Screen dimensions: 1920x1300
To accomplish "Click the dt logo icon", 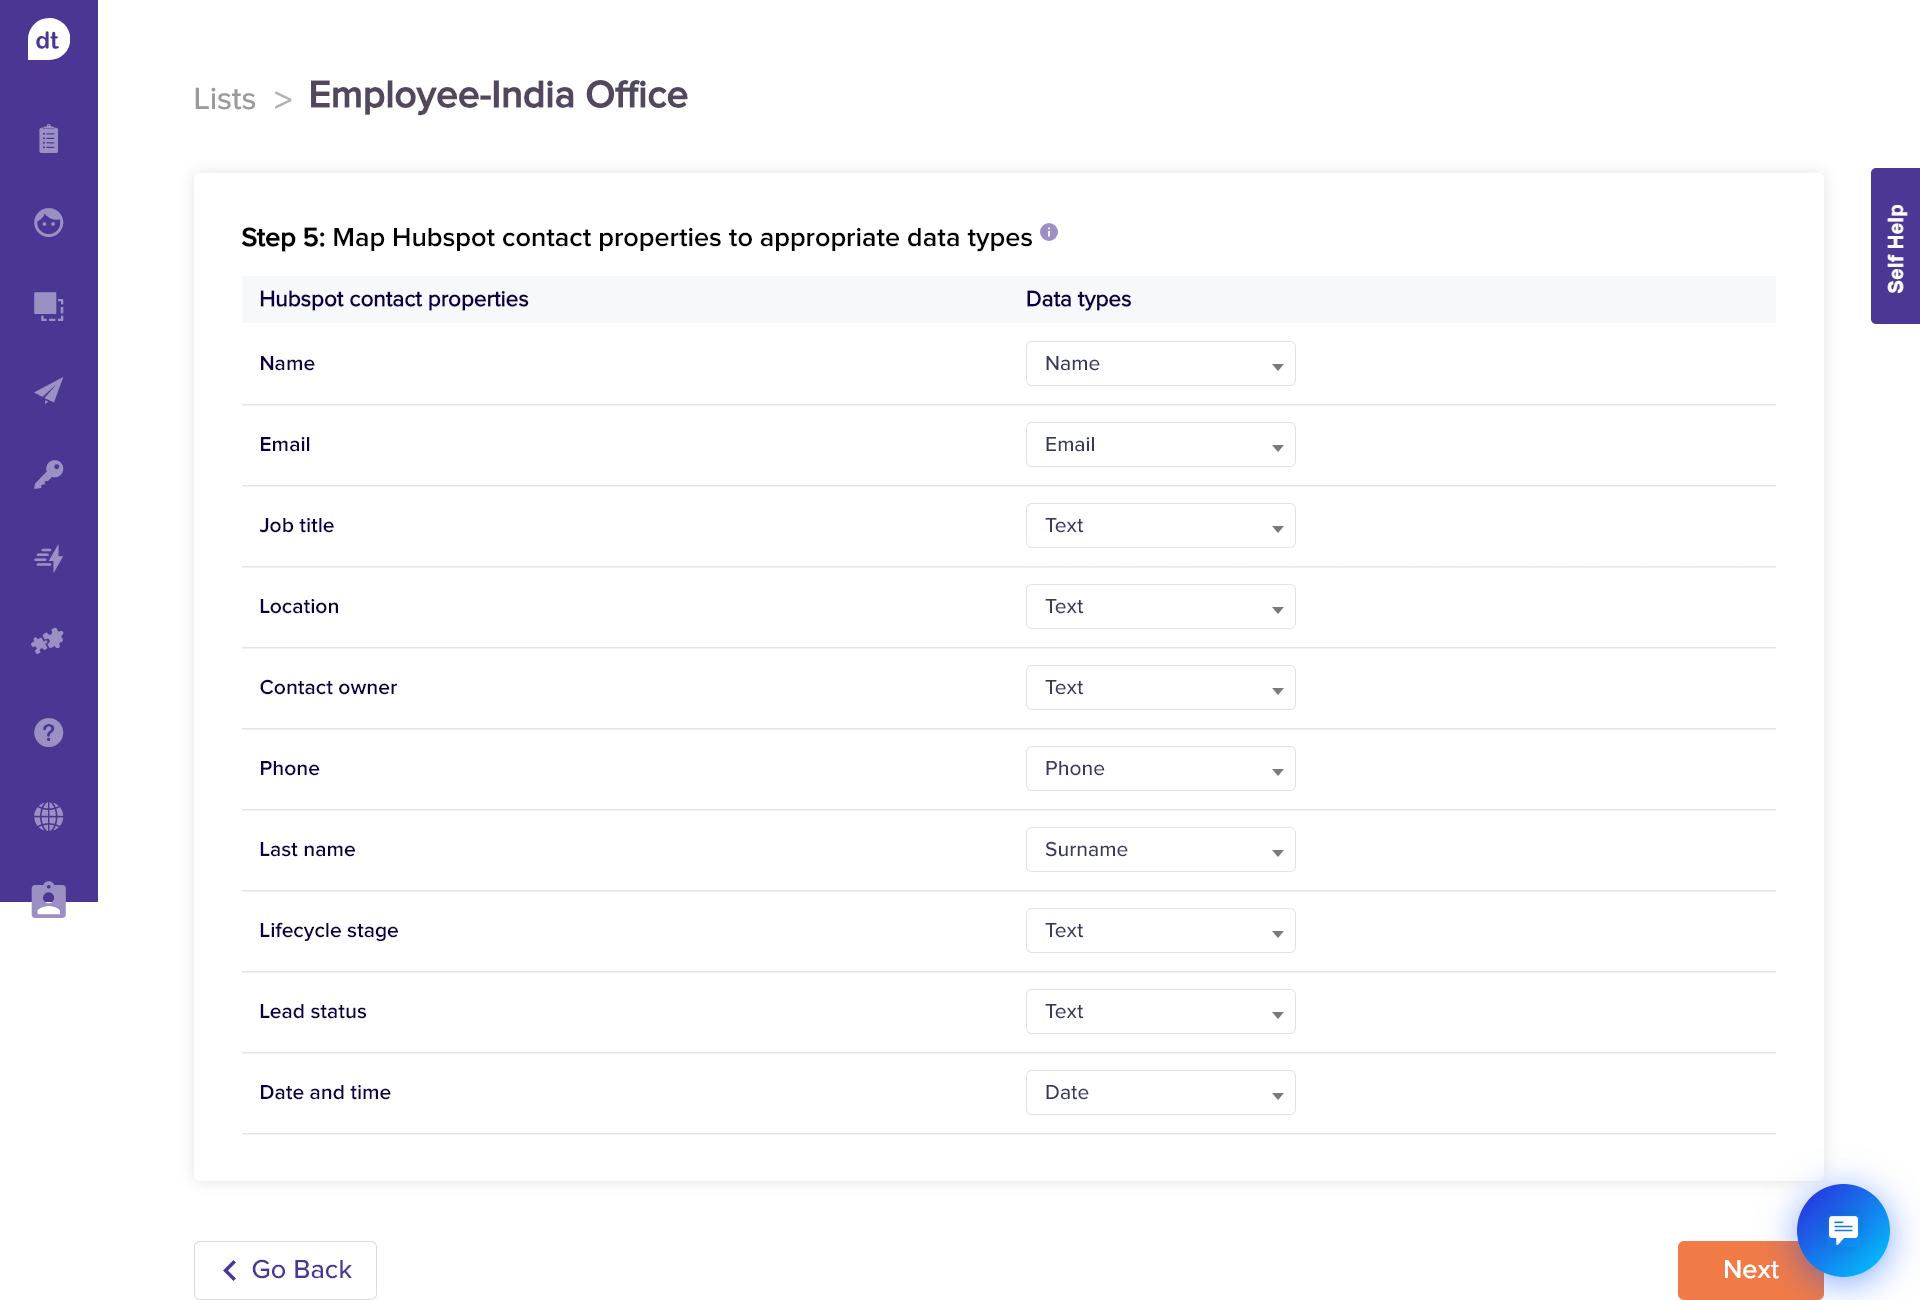I will (x=48, y=40).
